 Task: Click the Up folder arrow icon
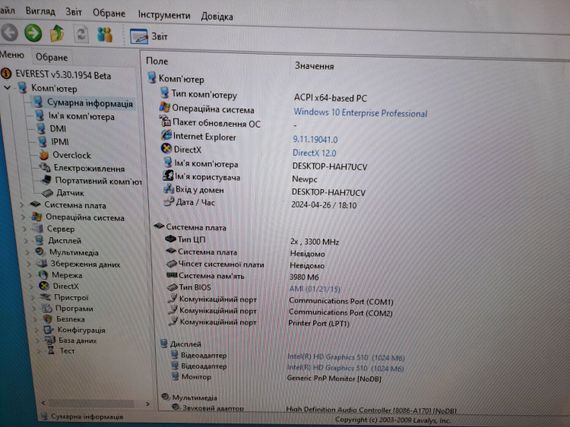(57, 33)
